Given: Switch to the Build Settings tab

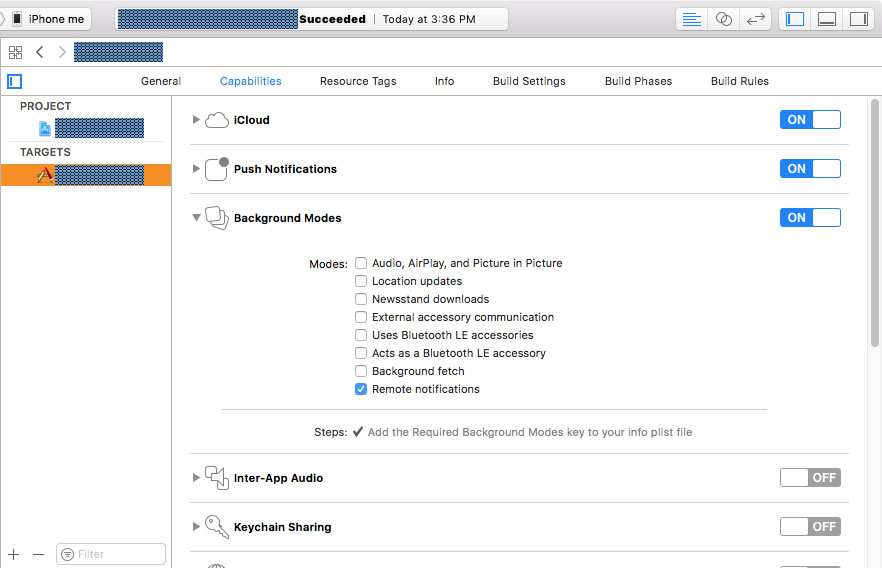Looking at the screenshot, I should click(529, 81).
